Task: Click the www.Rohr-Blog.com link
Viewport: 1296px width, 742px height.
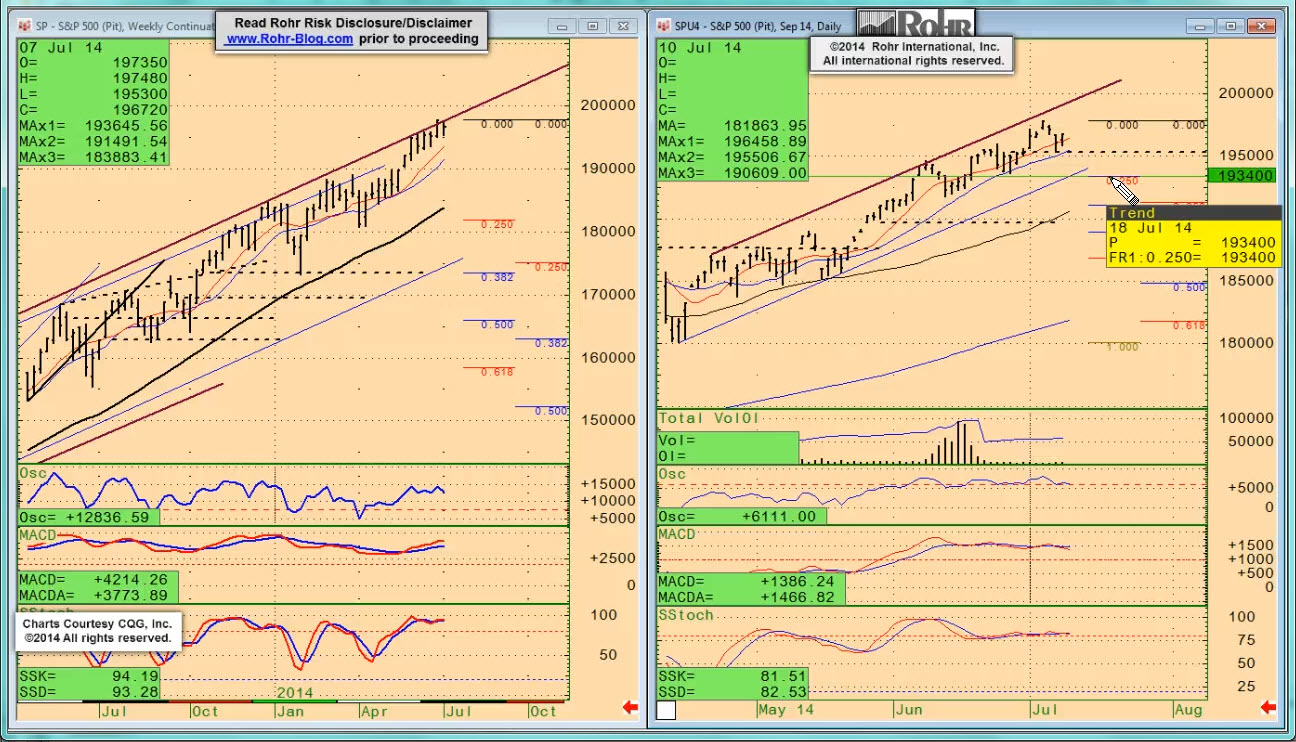Action: (x=289, y=39)
